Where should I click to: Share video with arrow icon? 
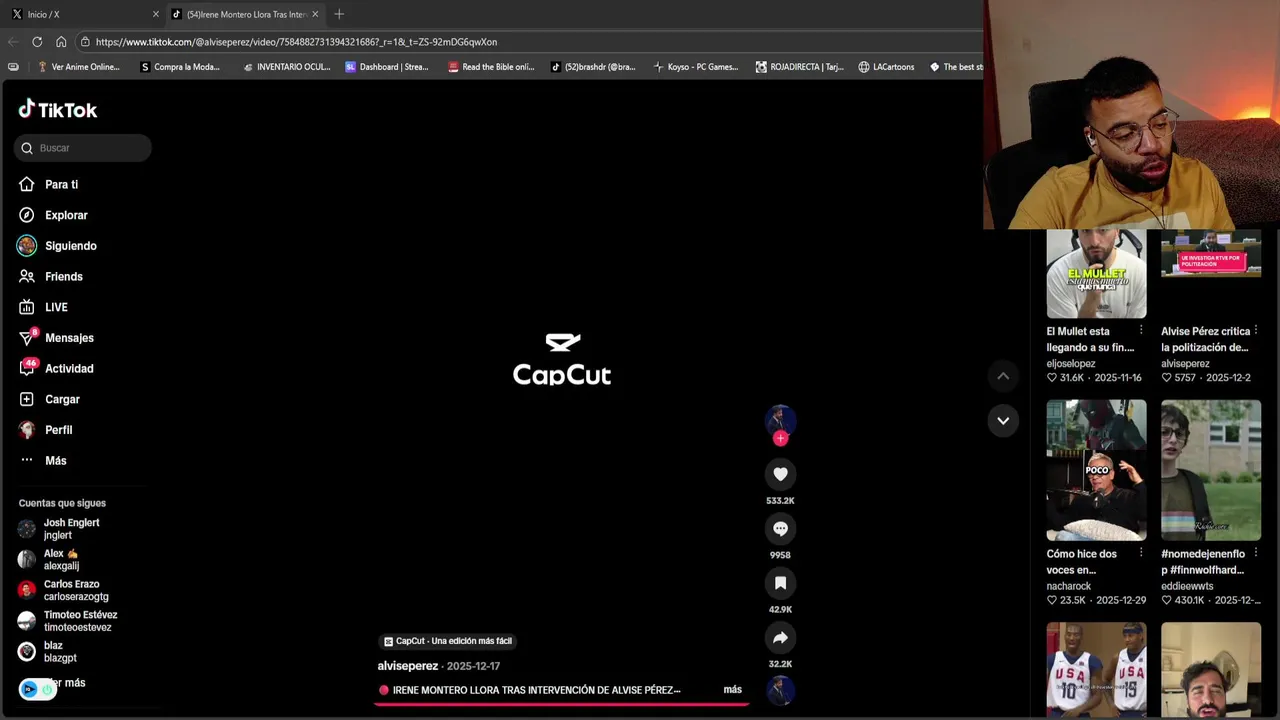point(780,637)
